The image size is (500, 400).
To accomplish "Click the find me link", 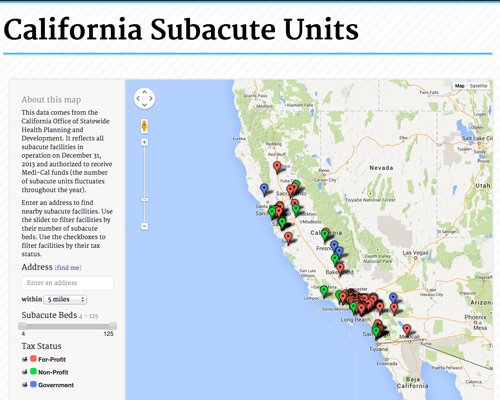I will pos(68,268).
